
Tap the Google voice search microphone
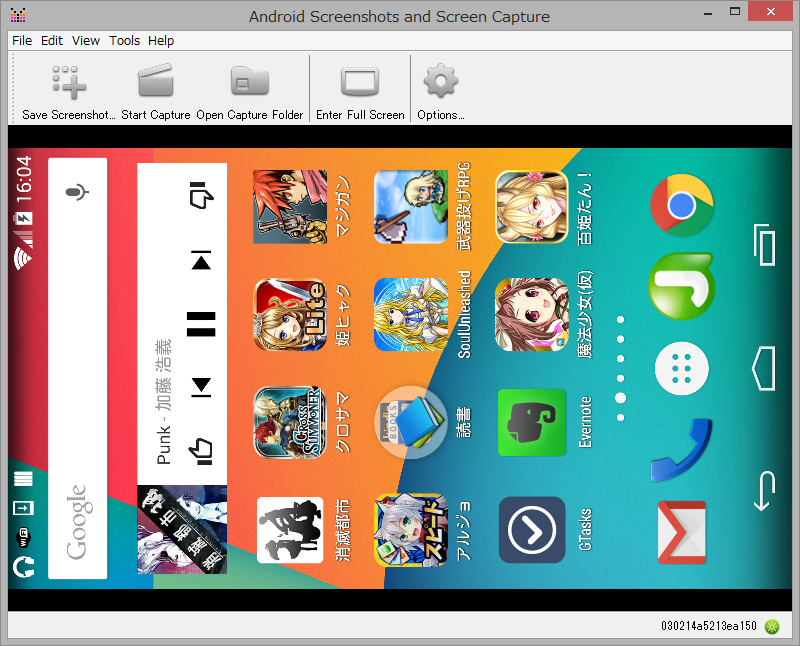point(78,191)
